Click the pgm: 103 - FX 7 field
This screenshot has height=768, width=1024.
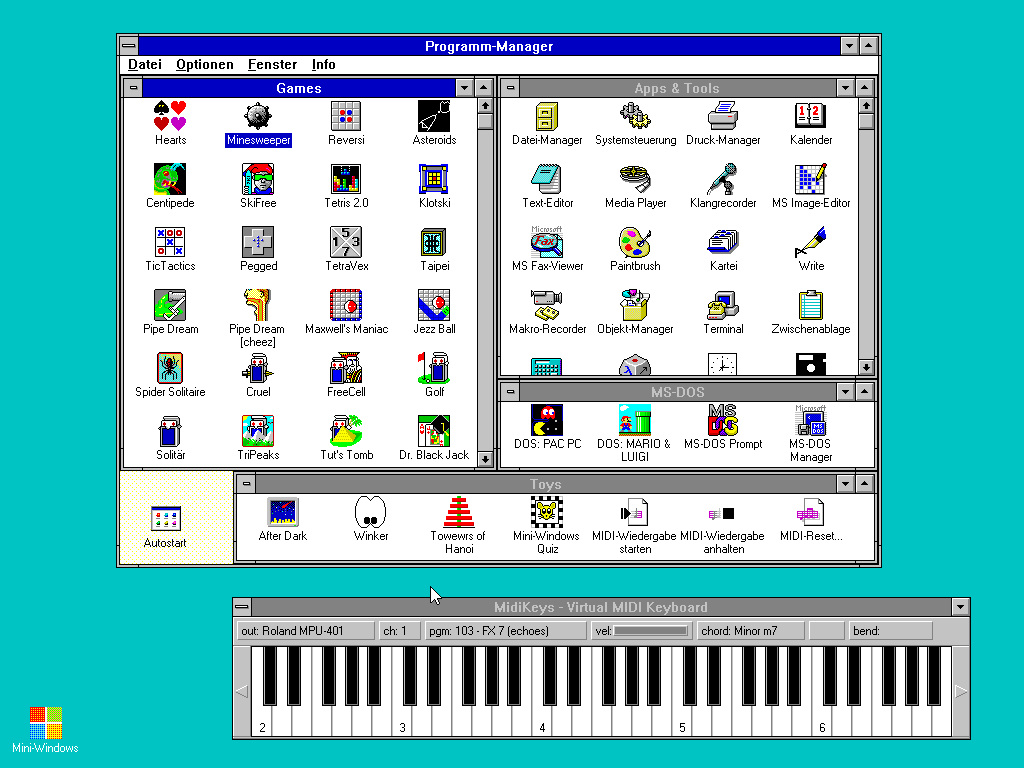505,631
